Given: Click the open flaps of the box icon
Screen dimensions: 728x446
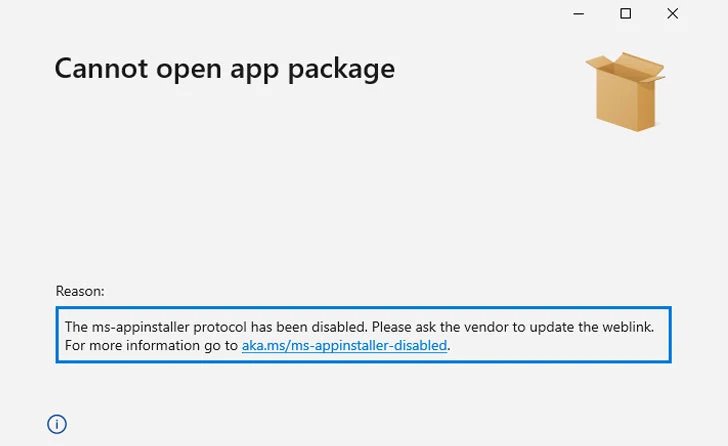Looking at the screenshot, I should click(626, 67).
